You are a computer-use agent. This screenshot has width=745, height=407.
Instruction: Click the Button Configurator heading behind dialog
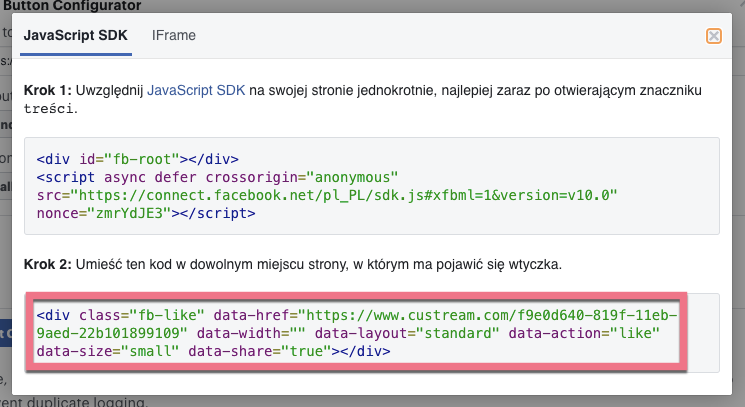(70, 4)
